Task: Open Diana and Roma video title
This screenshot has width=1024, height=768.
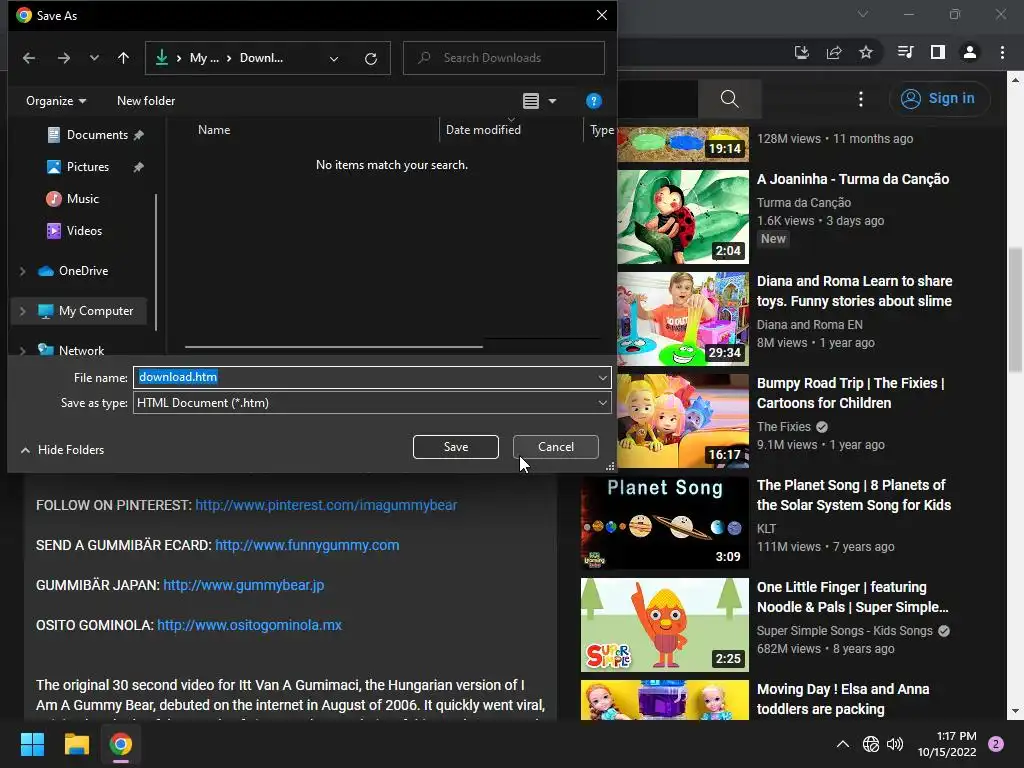Action: (x=854, y=291)
